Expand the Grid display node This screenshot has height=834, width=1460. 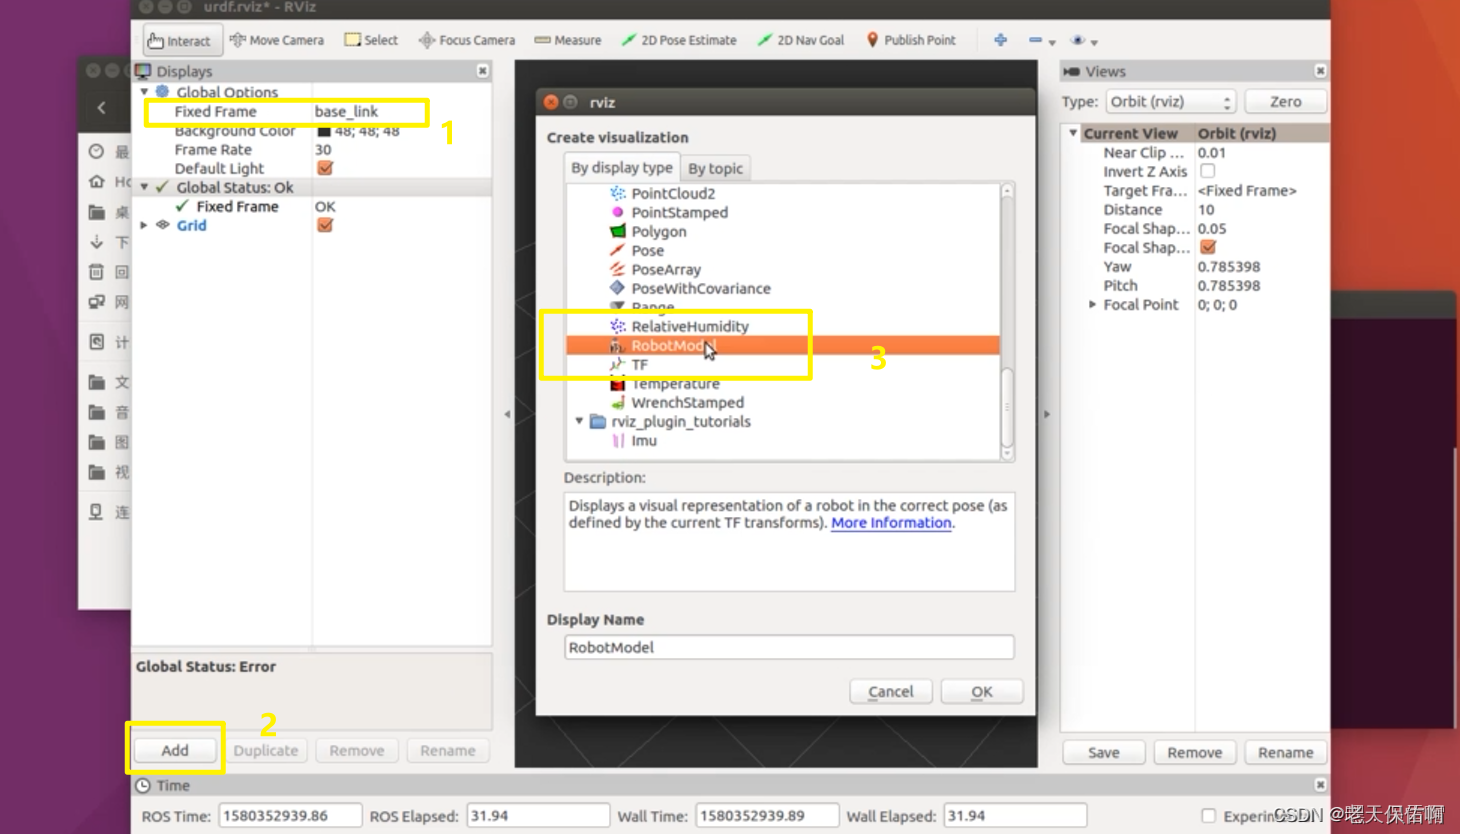(144, 225)
